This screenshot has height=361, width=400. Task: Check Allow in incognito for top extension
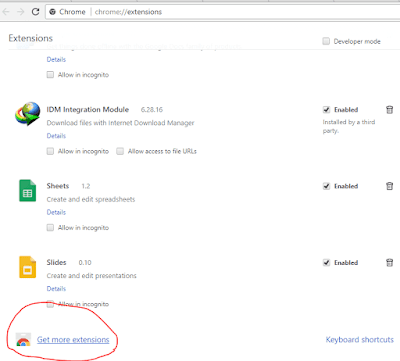coord(50,75)
